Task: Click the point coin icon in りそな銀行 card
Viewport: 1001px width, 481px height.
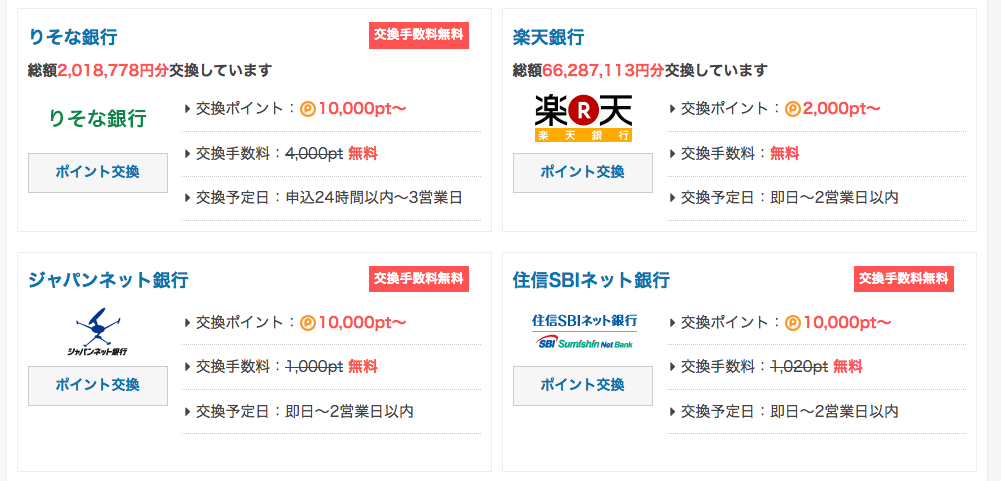Action: (x=308, y=109)
